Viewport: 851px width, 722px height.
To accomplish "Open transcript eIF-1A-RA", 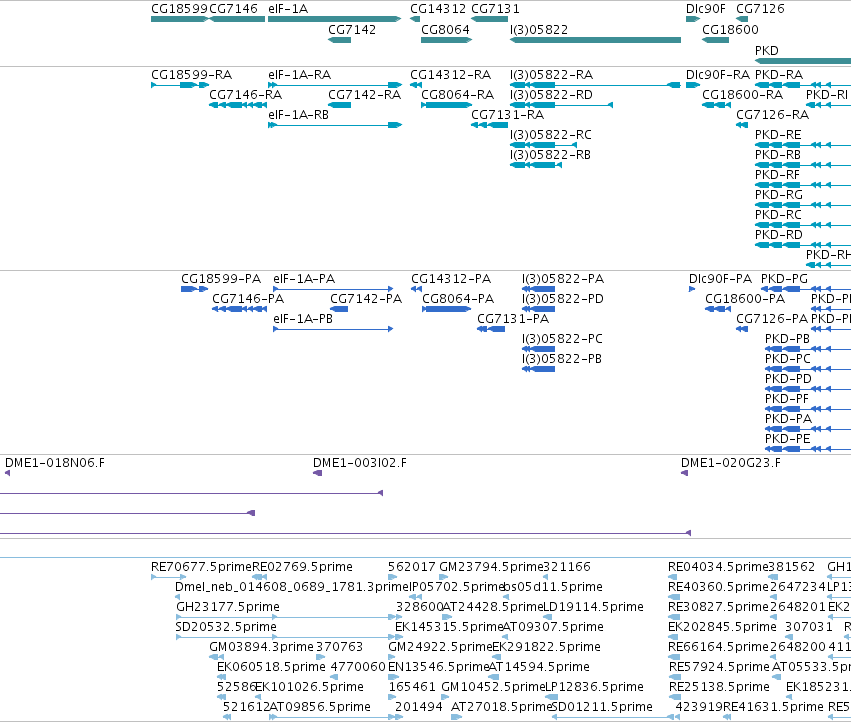I will point(299,75).
